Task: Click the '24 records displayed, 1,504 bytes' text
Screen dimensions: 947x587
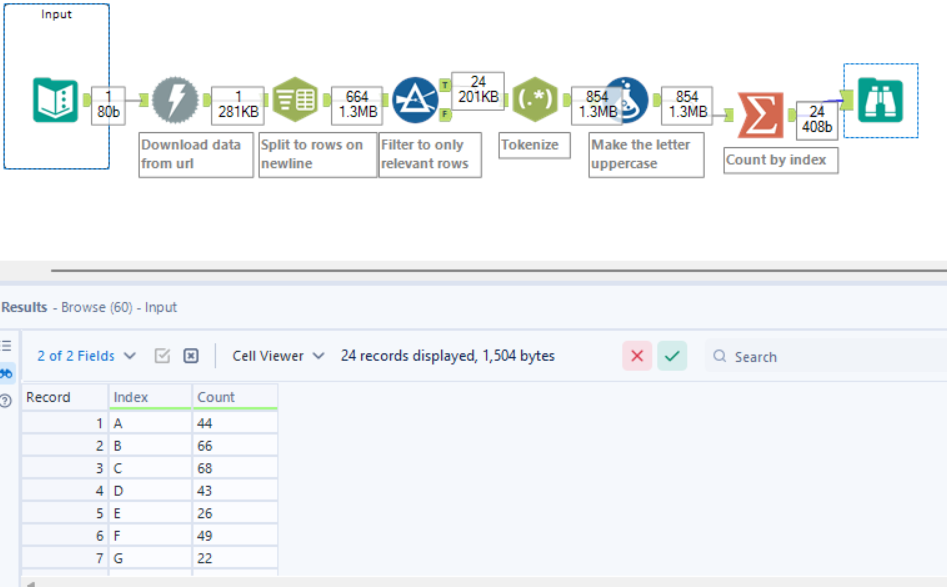Action: coord(448,356)
